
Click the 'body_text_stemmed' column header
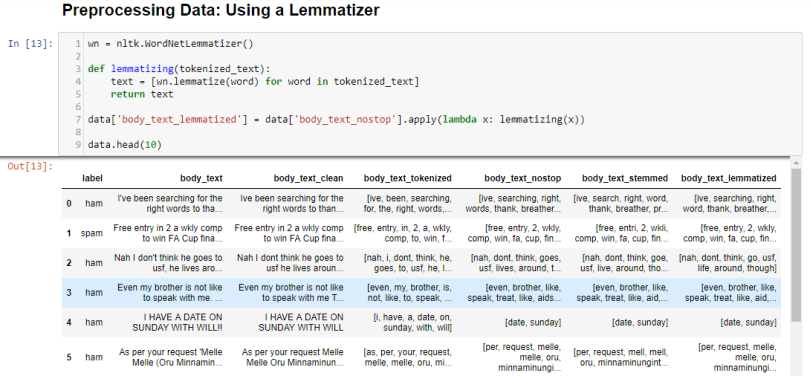pos(625,178)
